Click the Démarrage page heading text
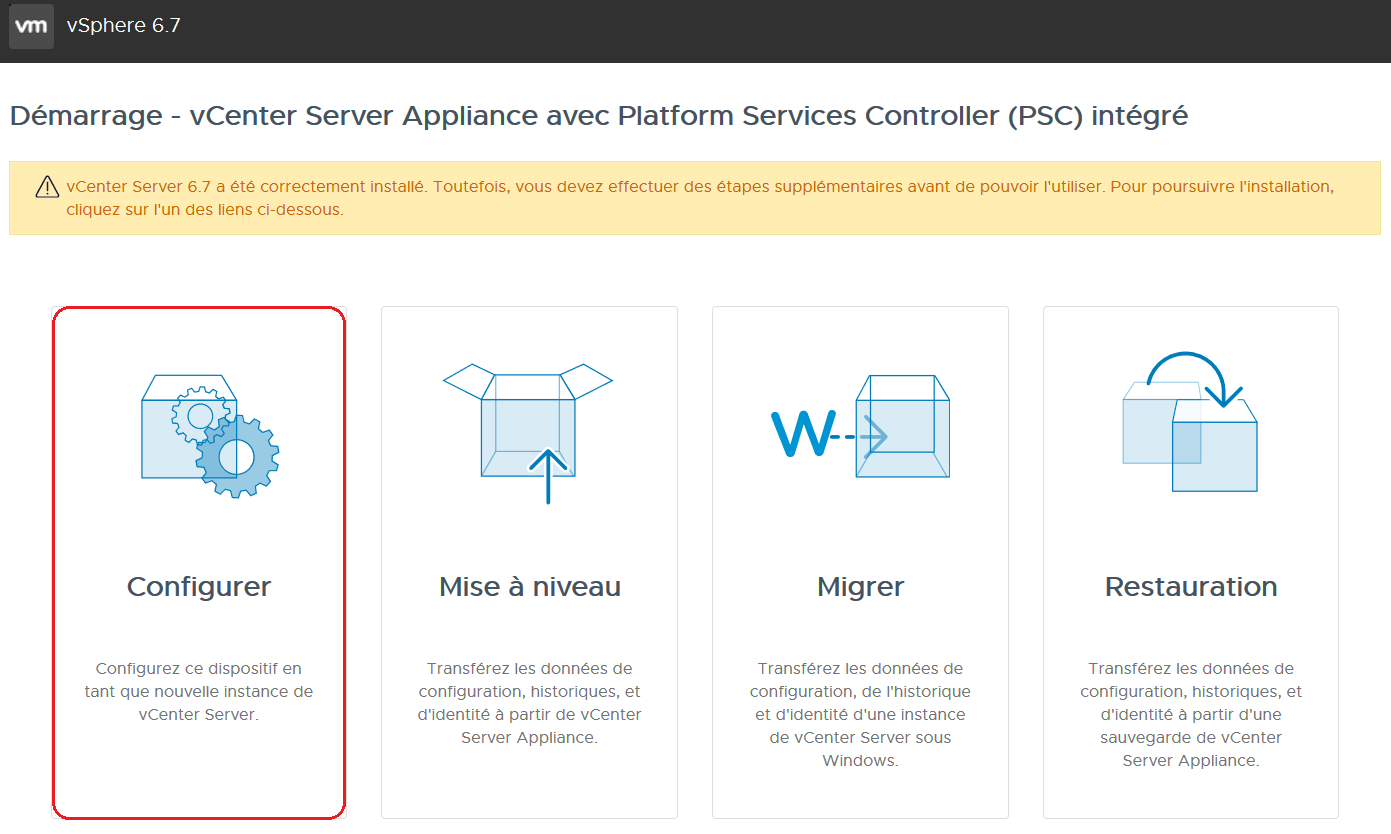 pyautogui.click(x=599, y=116)
